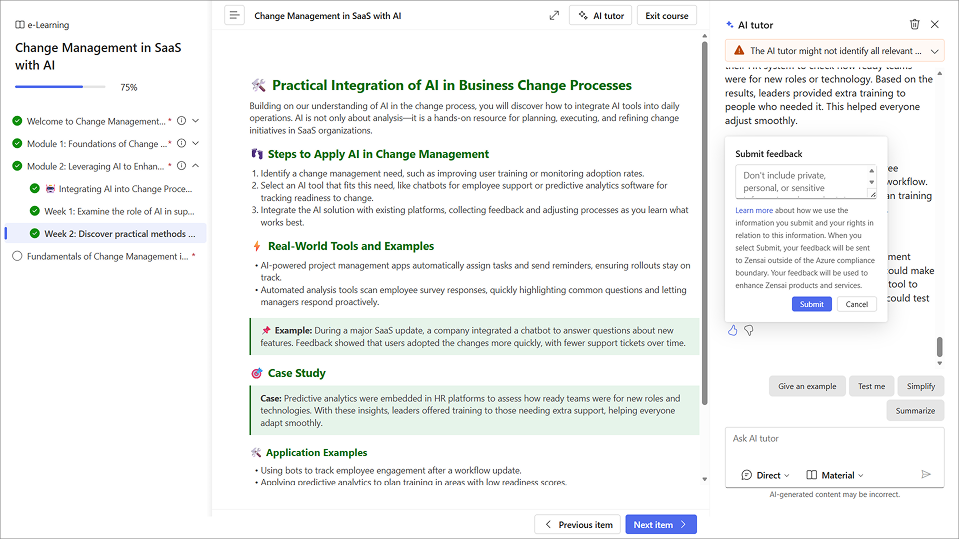The height and width of the screenshot is (539, 959).
Task: Expand Module 1 Foundations section
Action: 196,144
